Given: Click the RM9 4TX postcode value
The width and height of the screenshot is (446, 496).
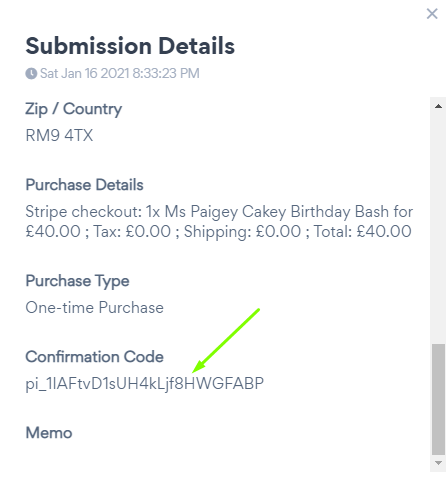Looking at the screenshot, I should coord(59,135).
